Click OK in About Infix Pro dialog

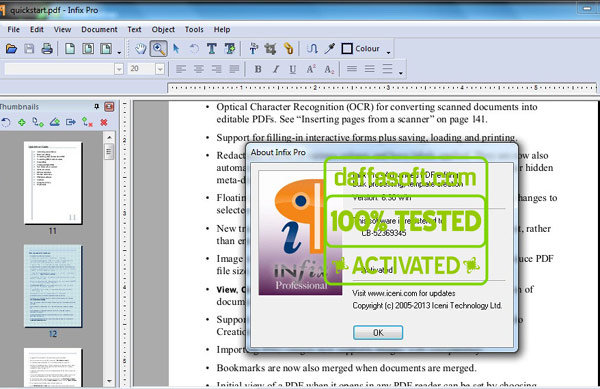coord(378,332)
